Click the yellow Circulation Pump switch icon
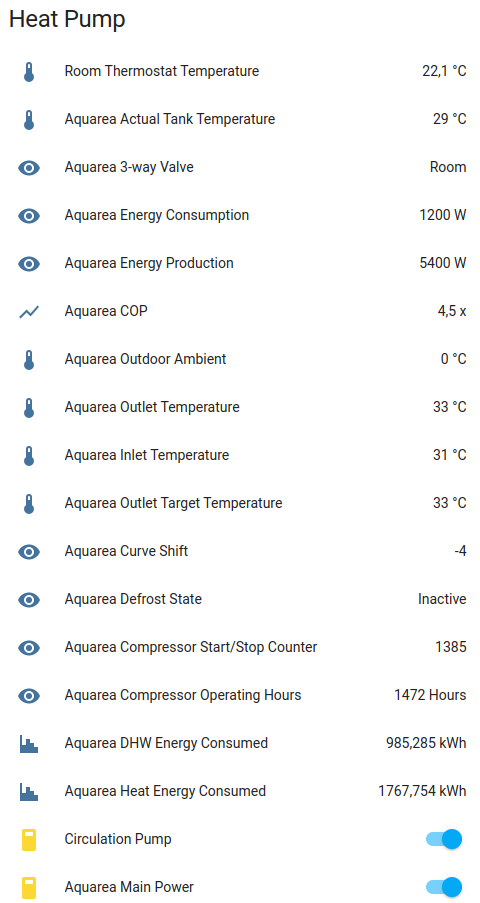This screenshot has height=903, width=480. click(29, 840)
